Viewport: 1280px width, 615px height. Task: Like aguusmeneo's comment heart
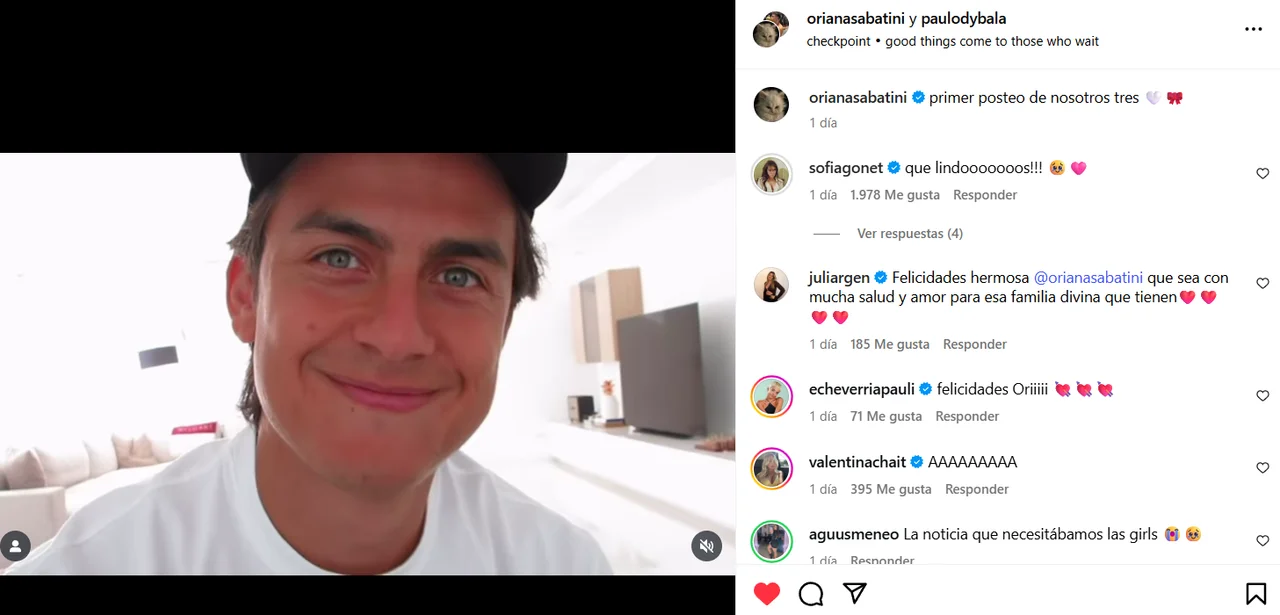click(1262, 541)
